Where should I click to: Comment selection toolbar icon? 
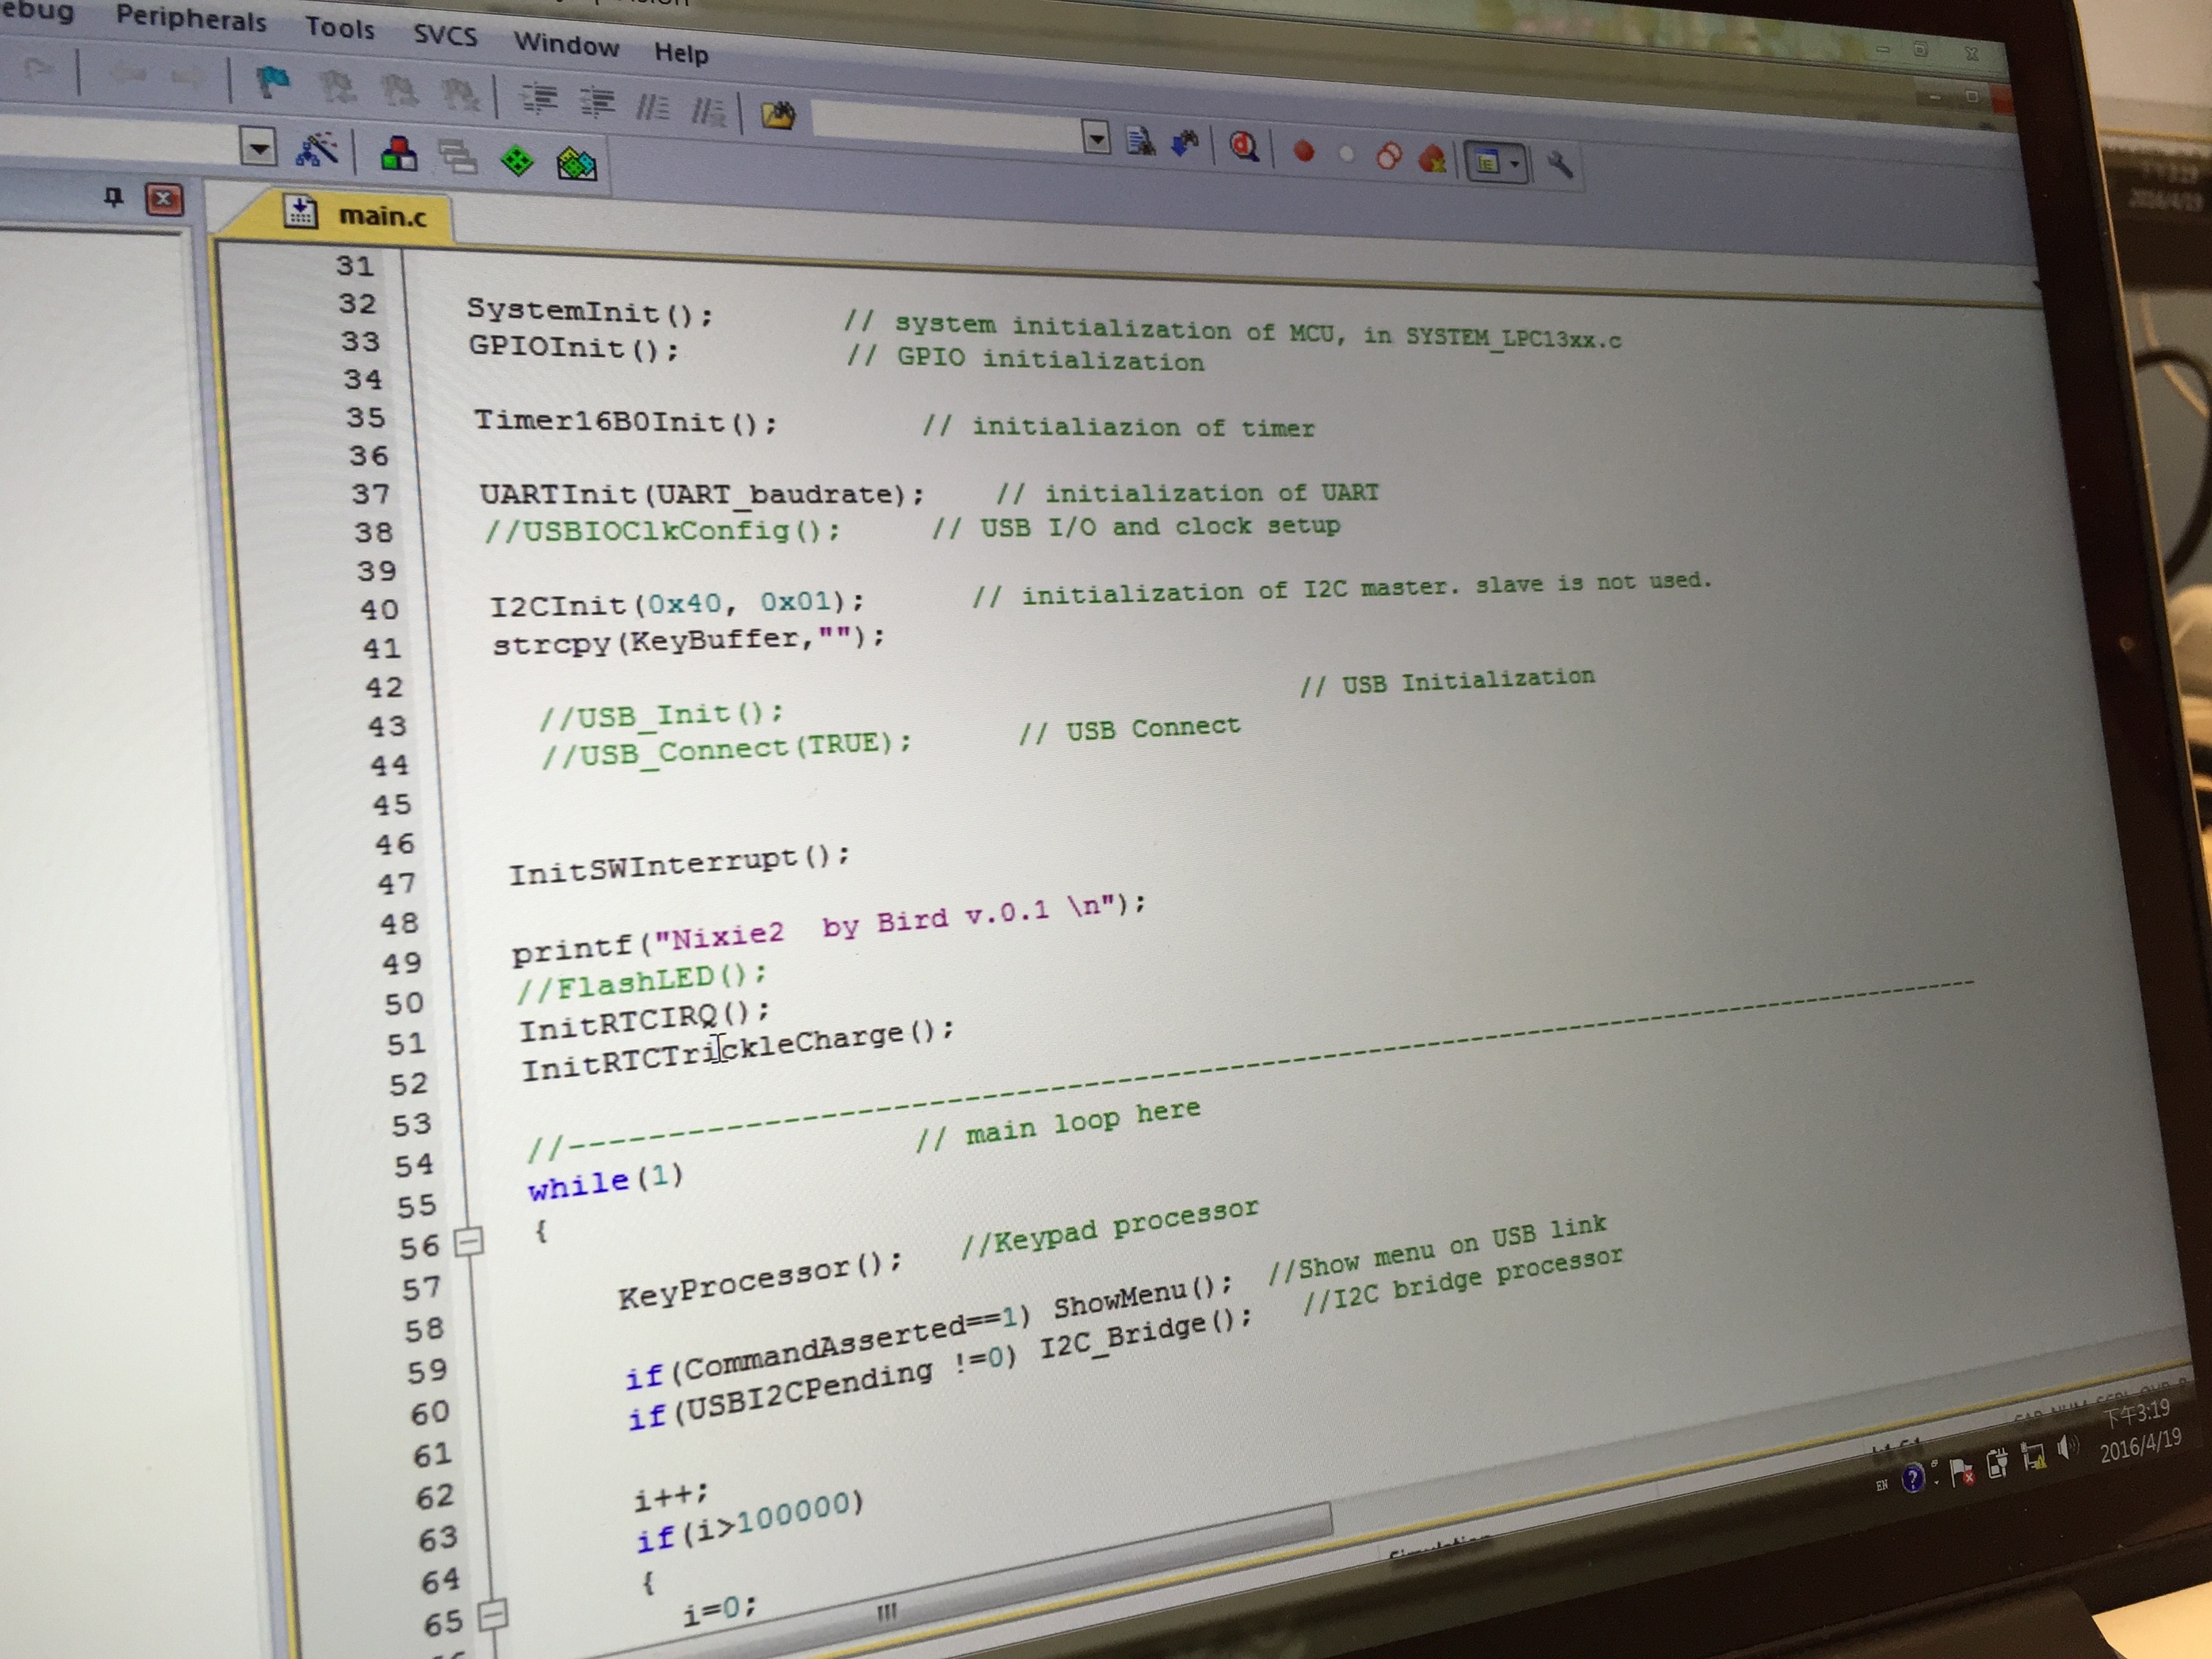(653, 106)
